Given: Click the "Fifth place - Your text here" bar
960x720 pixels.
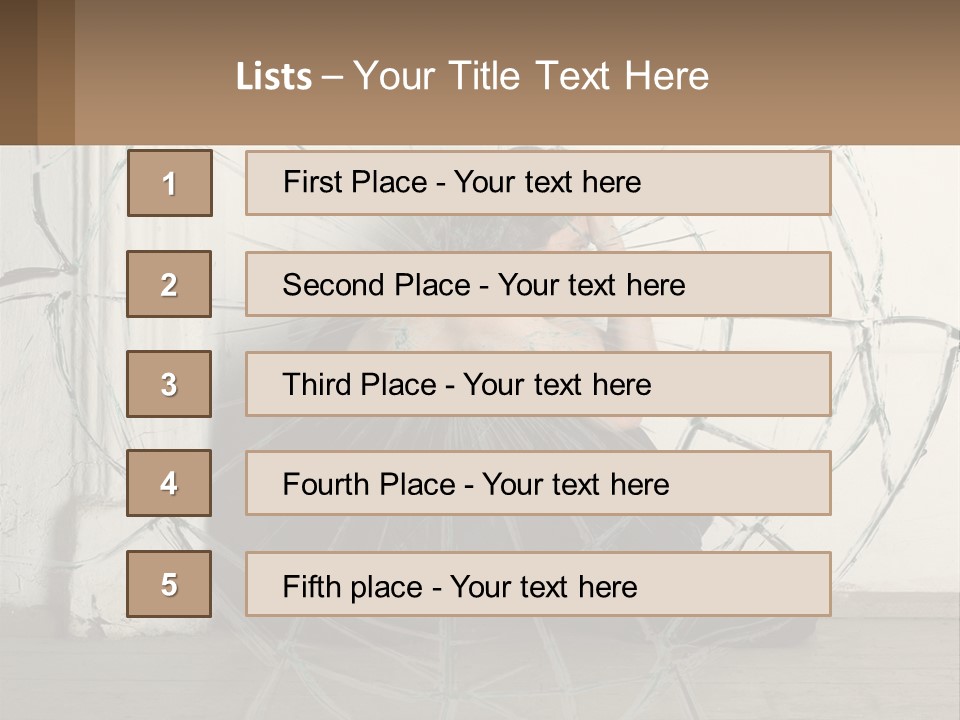Looking at the screenshot, I should click(x=538, y=585).
